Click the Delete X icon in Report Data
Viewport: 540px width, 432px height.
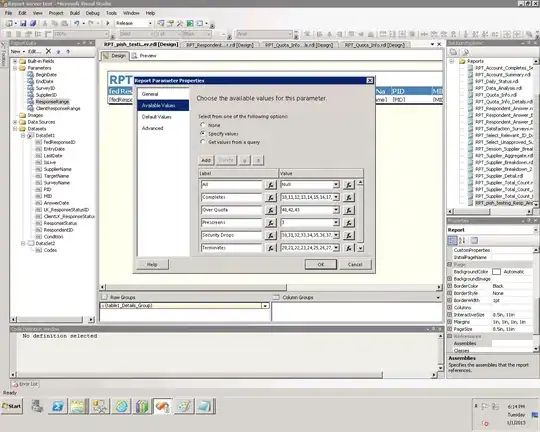coord(48,51)
